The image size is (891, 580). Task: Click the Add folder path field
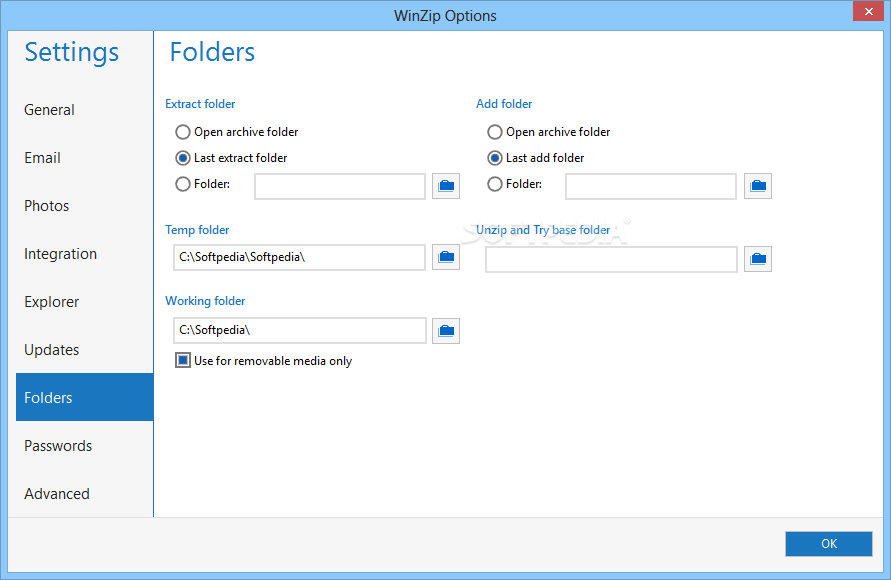[x=651, y=186]
